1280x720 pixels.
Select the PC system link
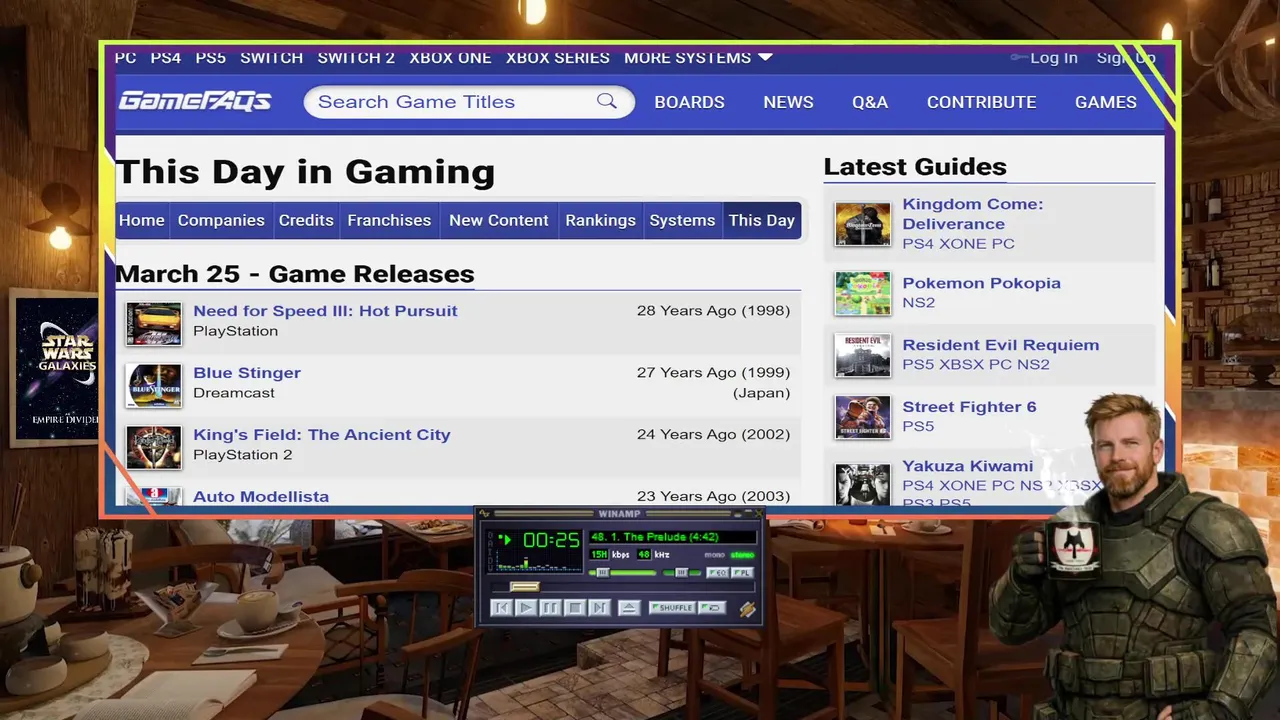pos(125,58)
